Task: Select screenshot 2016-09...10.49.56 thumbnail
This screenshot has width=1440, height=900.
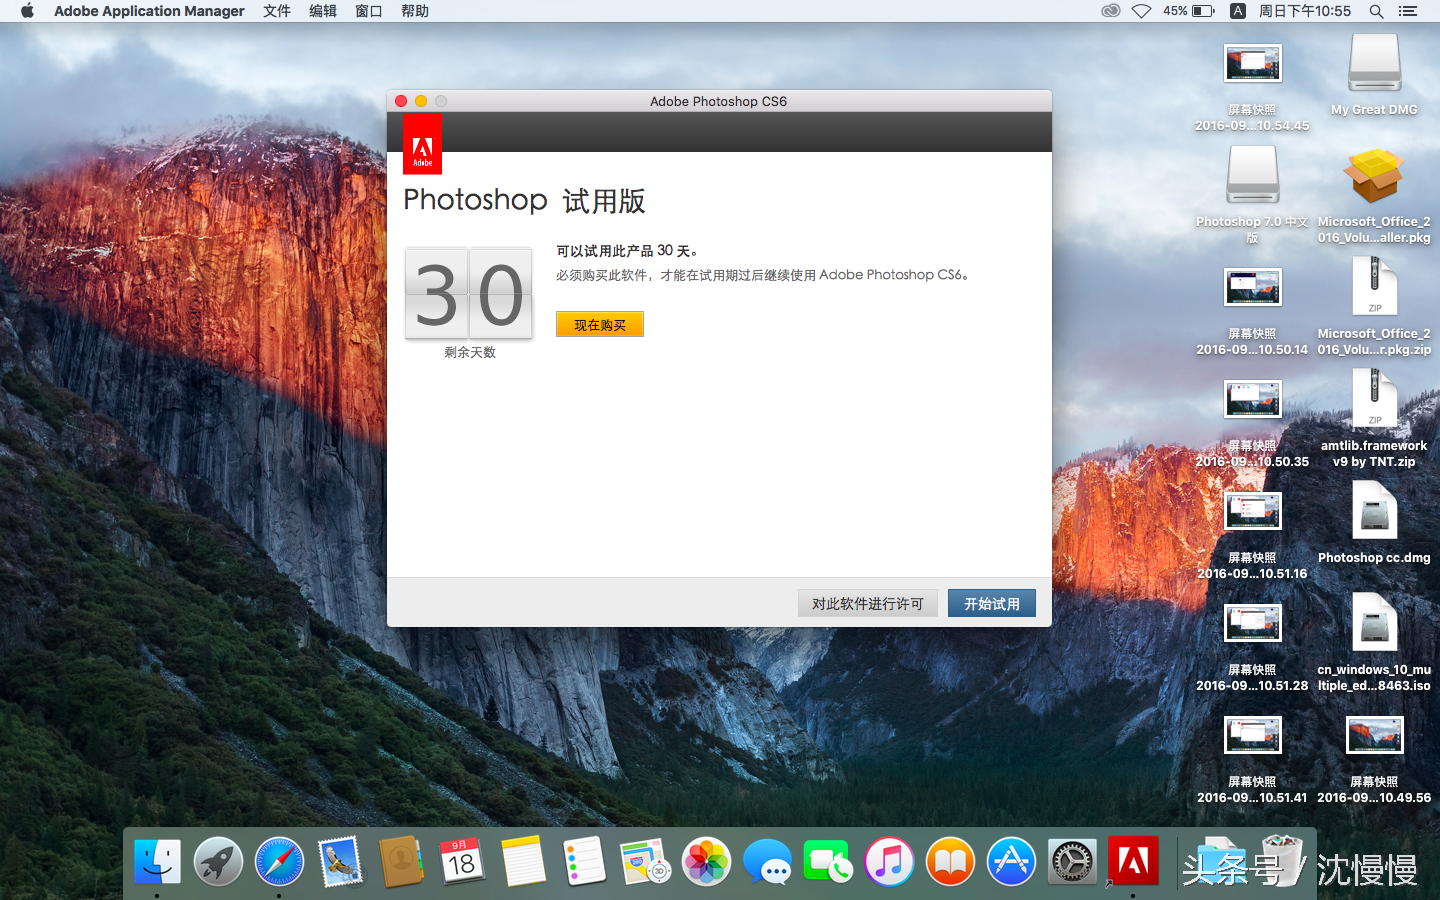Action: [x=1374, y=736]
